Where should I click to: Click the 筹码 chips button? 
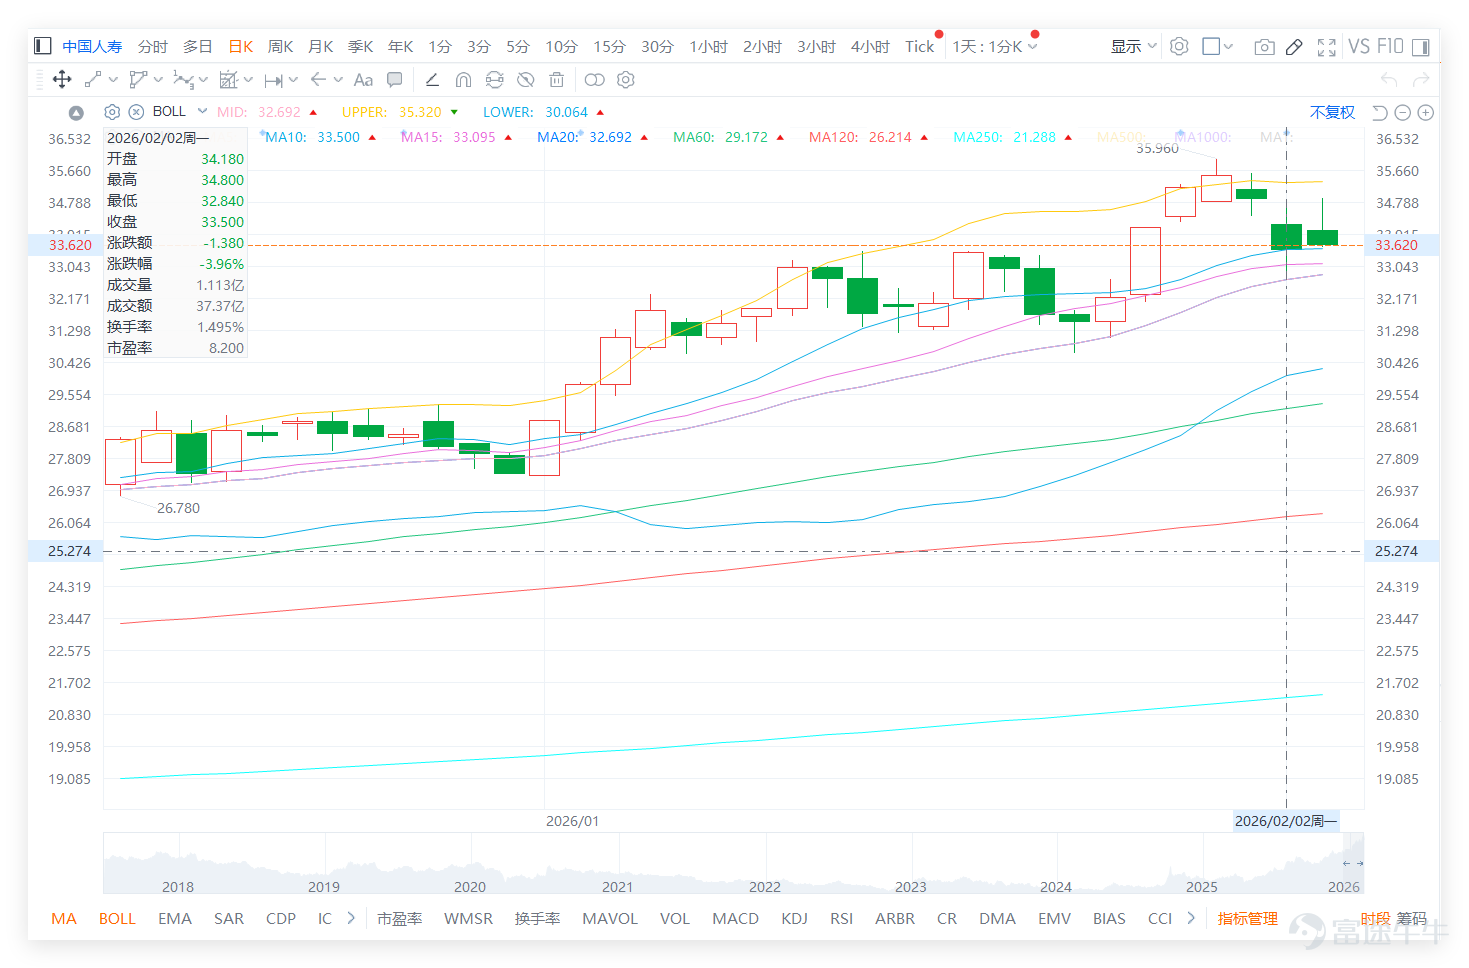[1412, 918]
